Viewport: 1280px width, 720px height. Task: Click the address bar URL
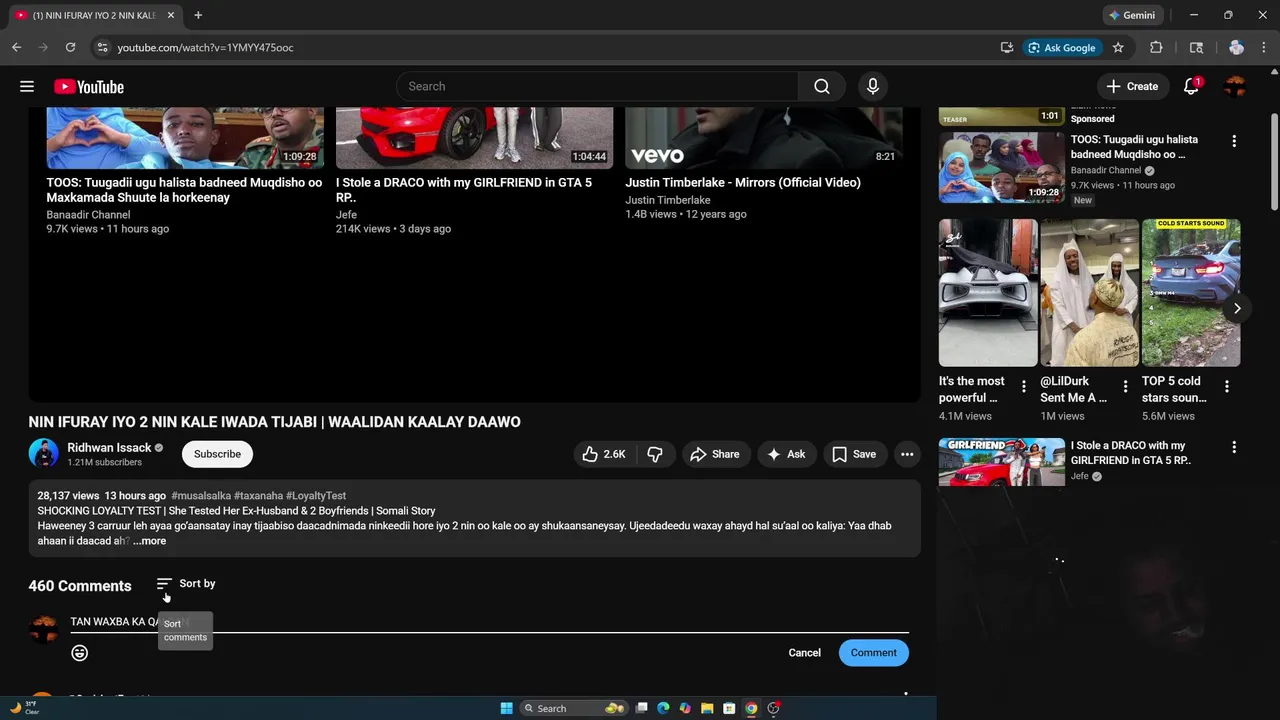205,47
